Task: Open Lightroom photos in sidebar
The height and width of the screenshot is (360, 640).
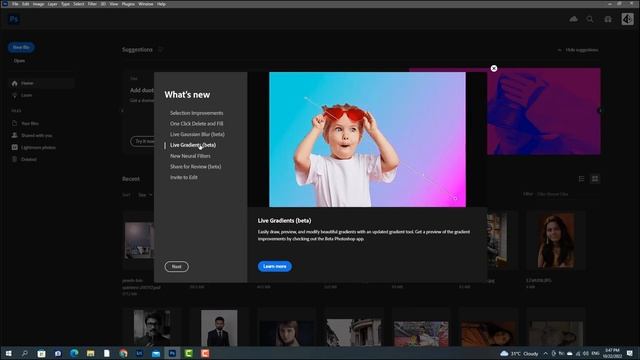Action: (x=38, y=147)
